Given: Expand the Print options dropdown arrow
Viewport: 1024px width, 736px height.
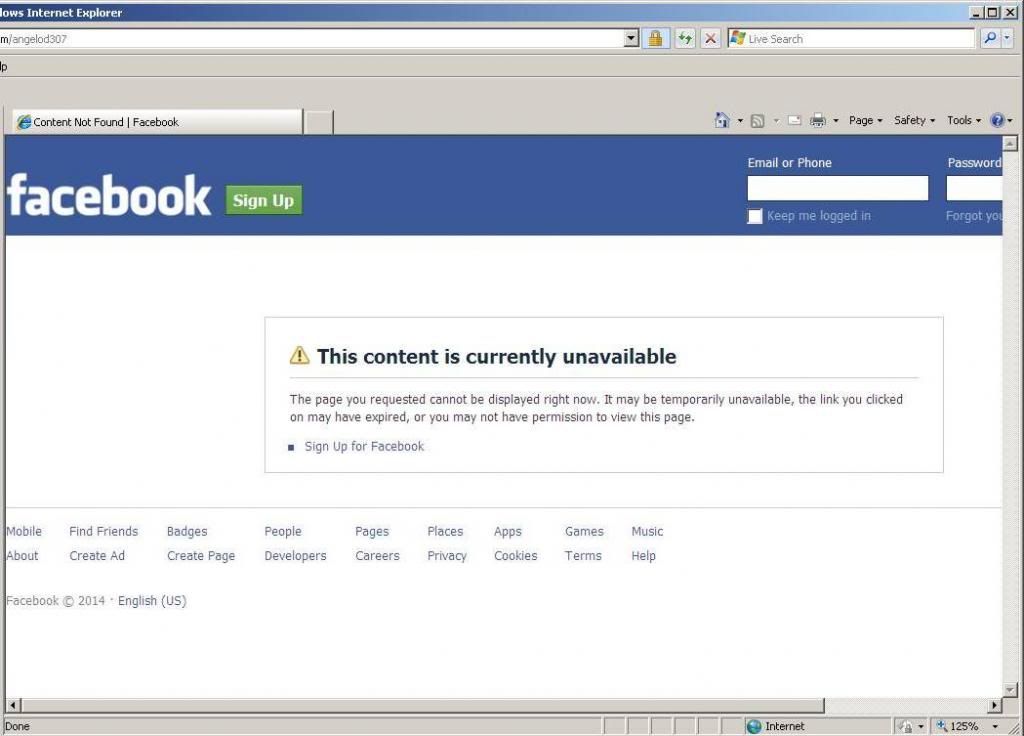Looking at the screenshot, I should pyautogui.click(x=835, y=121).
